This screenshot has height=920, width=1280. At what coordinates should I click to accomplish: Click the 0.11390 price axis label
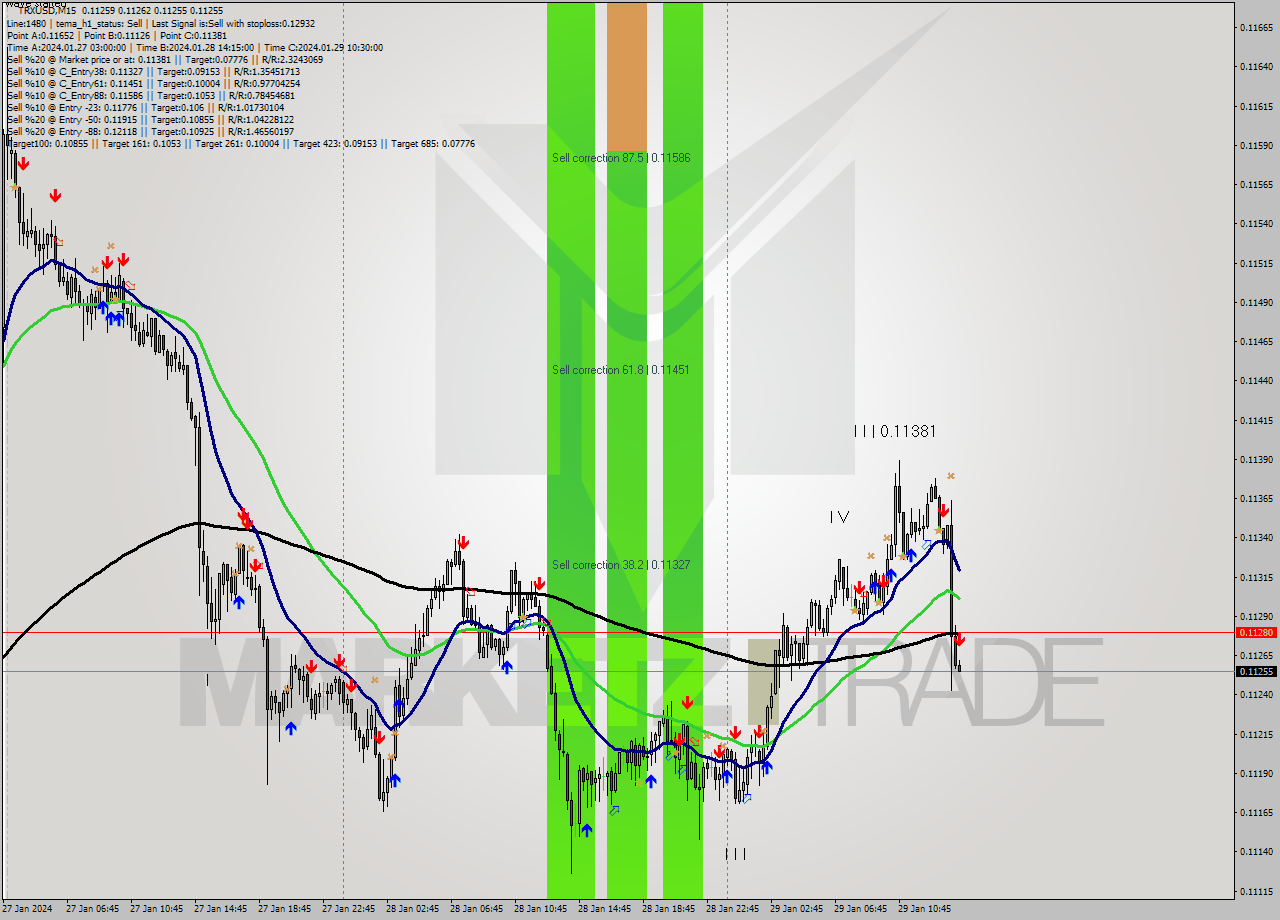pyautogui.click(x=1256, y=459)
